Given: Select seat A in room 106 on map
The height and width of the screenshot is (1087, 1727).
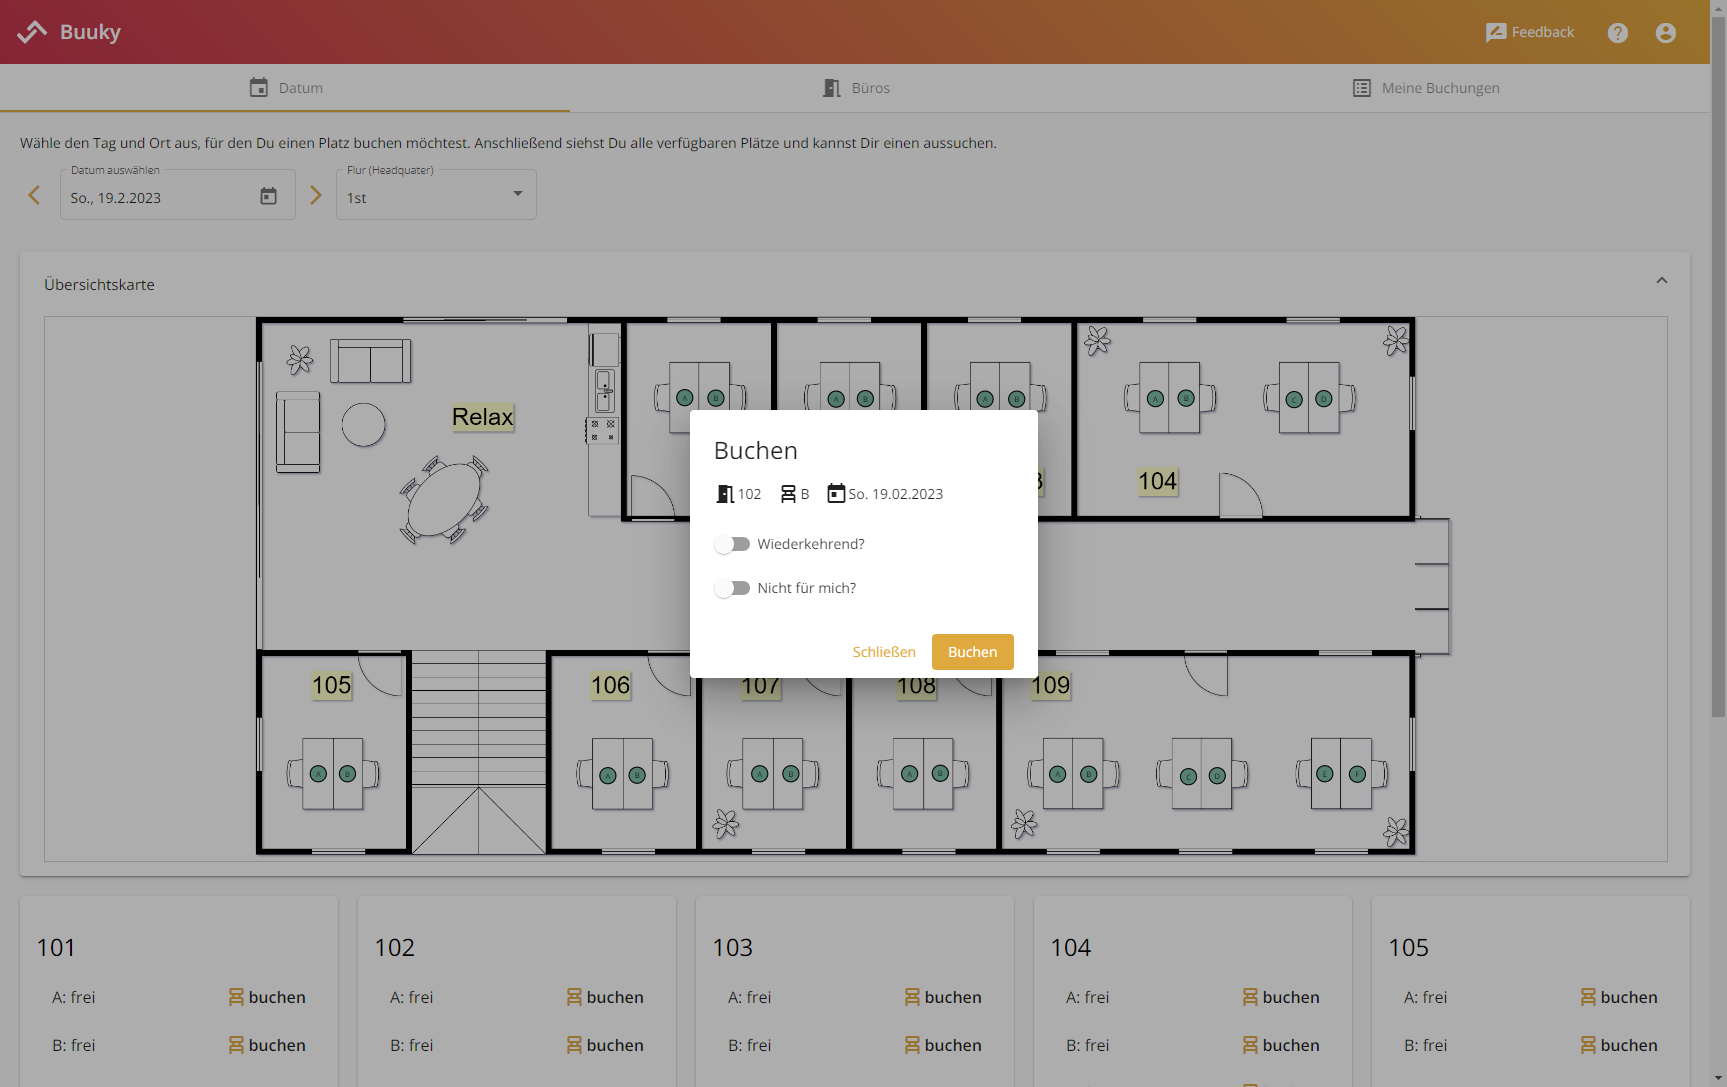Looking at the screenshot, I should pos(608,775).
